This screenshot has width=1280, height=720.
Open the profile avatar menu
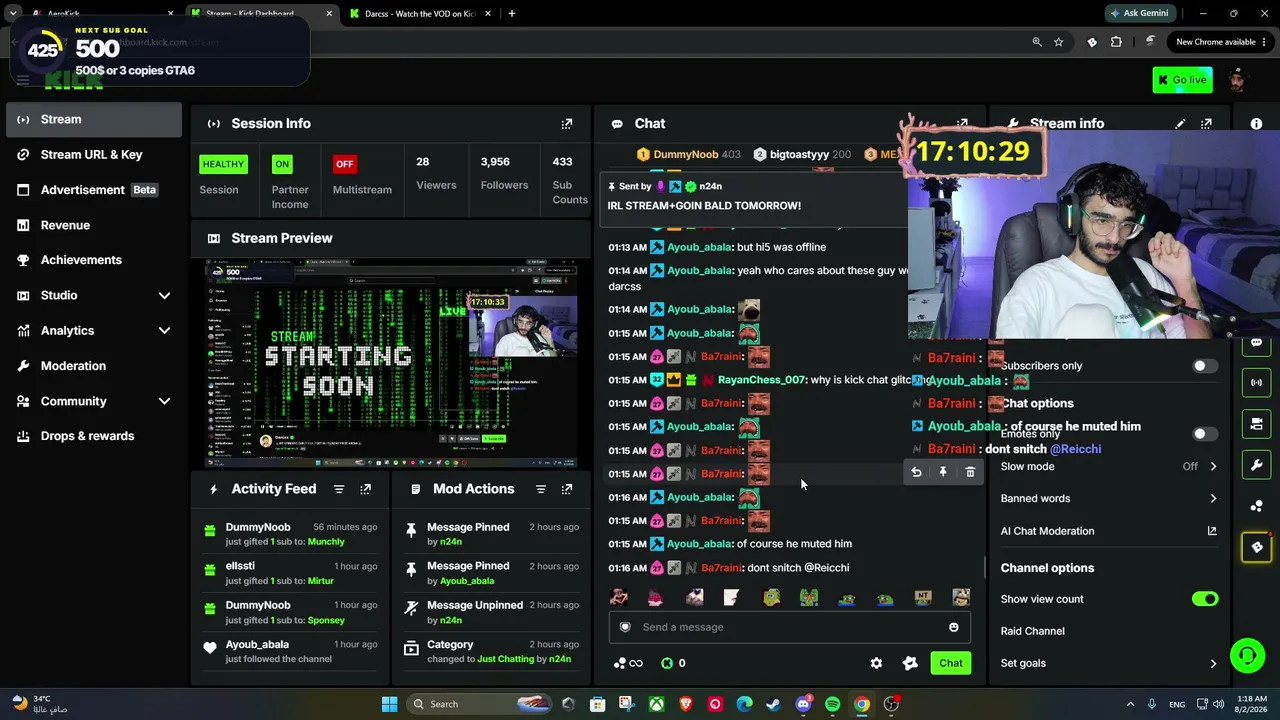coord(1238,80)
